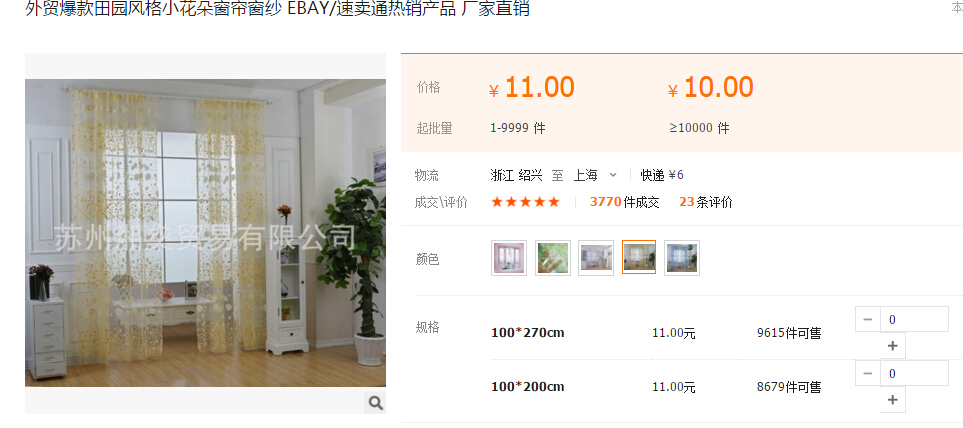This screenshot has width=963, height=428.
Task: Choose the purple curtain color thumbnail
Action: (596, 258)
